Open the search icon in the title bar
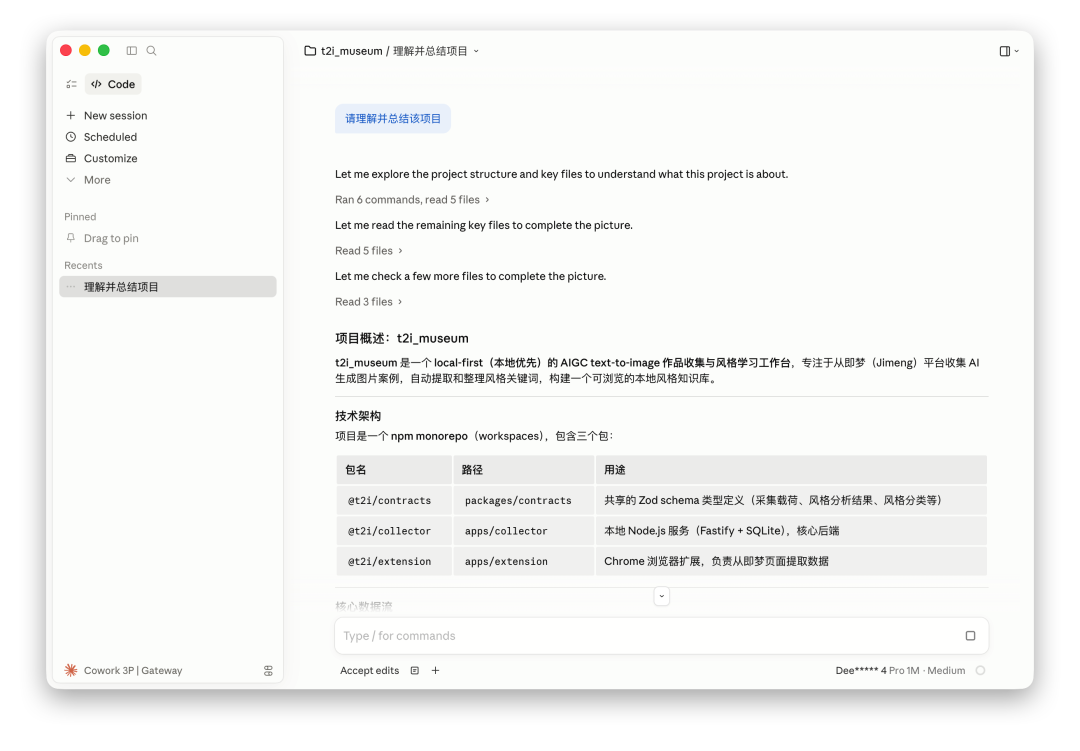The image size is (1080, 751). pos(151,50)
